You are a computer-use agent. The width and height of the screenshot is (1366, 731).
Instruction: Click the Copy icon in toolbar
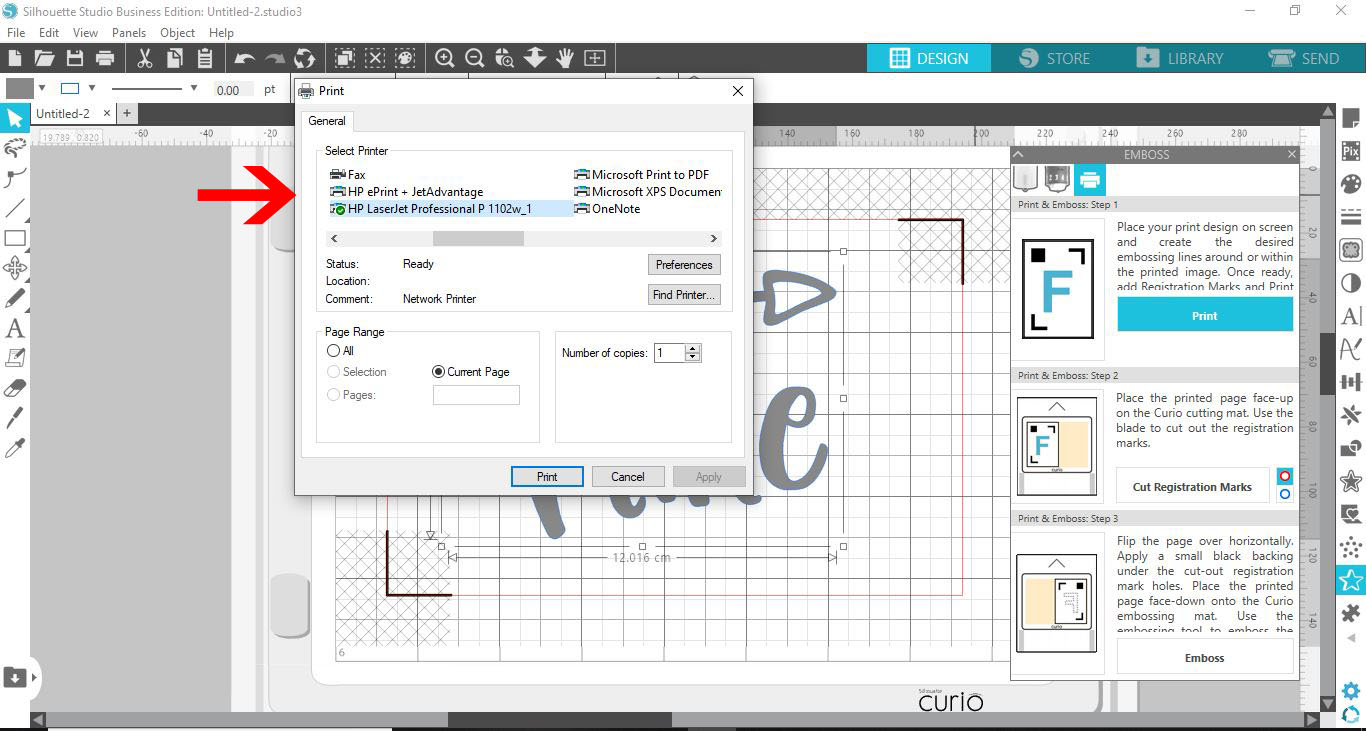tap(175, 58)
